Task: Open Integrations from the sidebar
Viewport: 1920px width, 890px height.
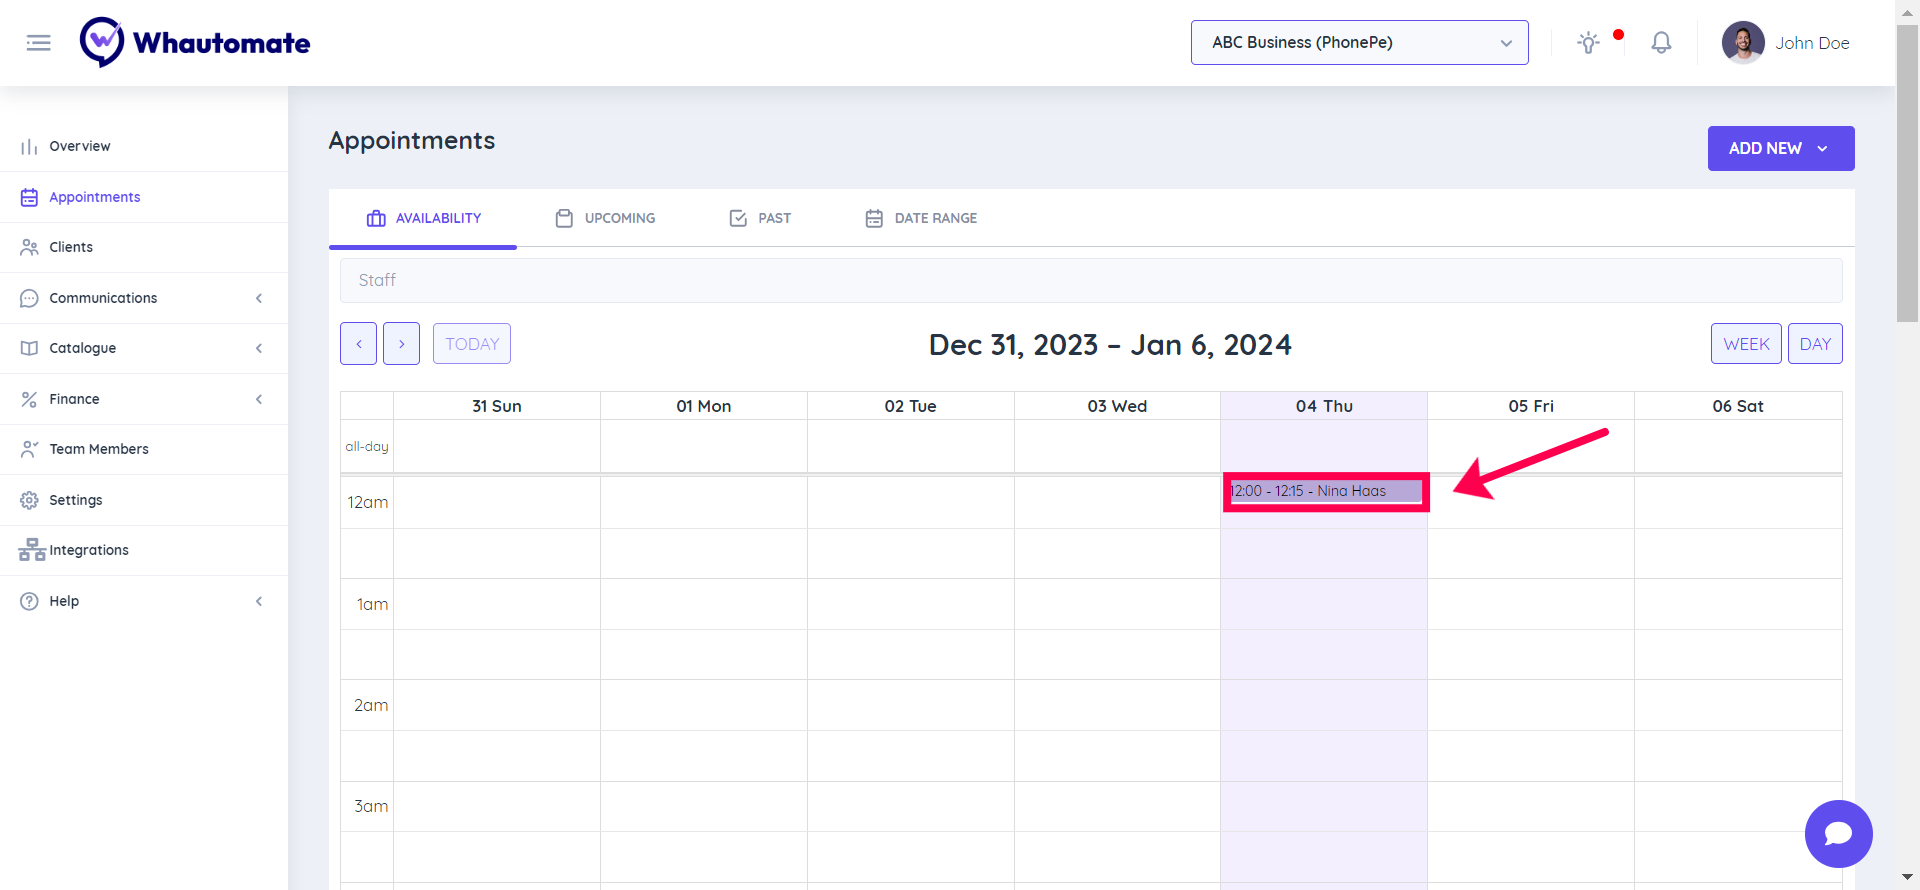Action: pos(88,550)
